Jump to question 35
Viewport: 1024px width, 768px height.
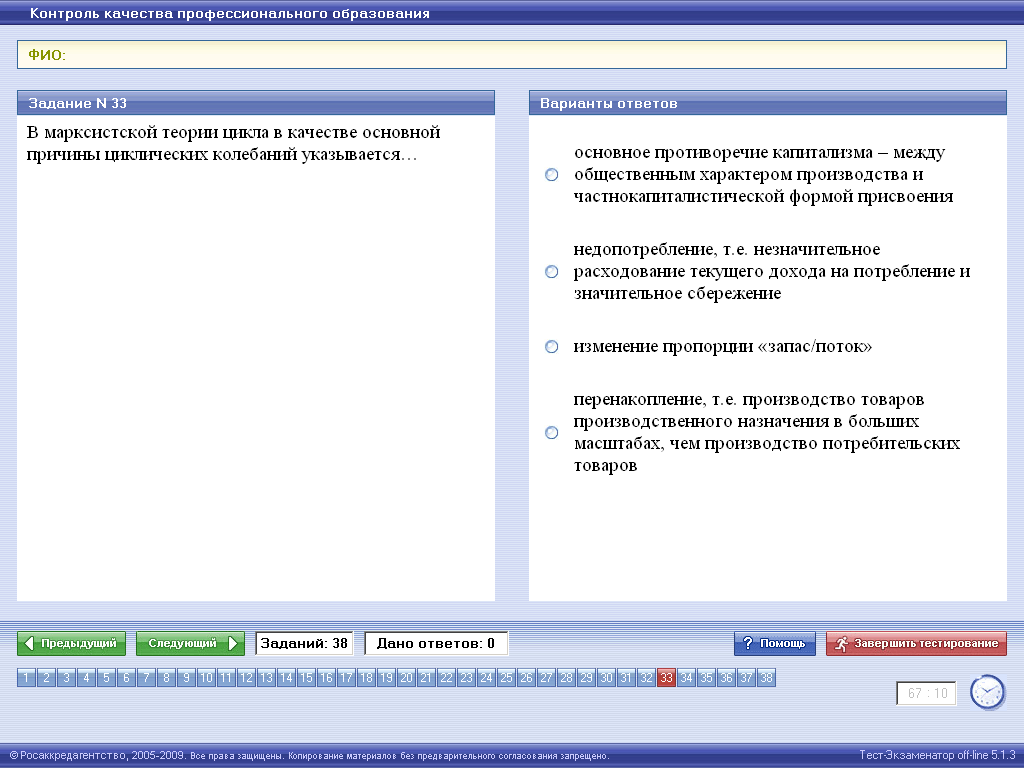tap(707, 678)
